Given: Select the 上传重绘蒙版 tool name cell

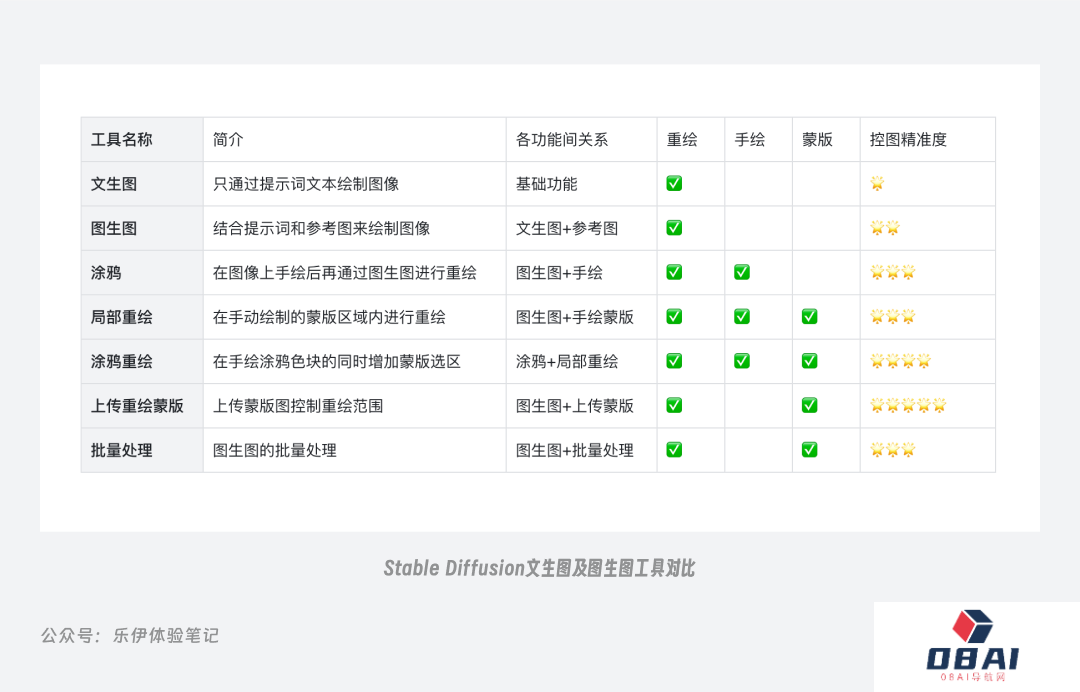Looking at the screenshot, I should tap(137, 406).
